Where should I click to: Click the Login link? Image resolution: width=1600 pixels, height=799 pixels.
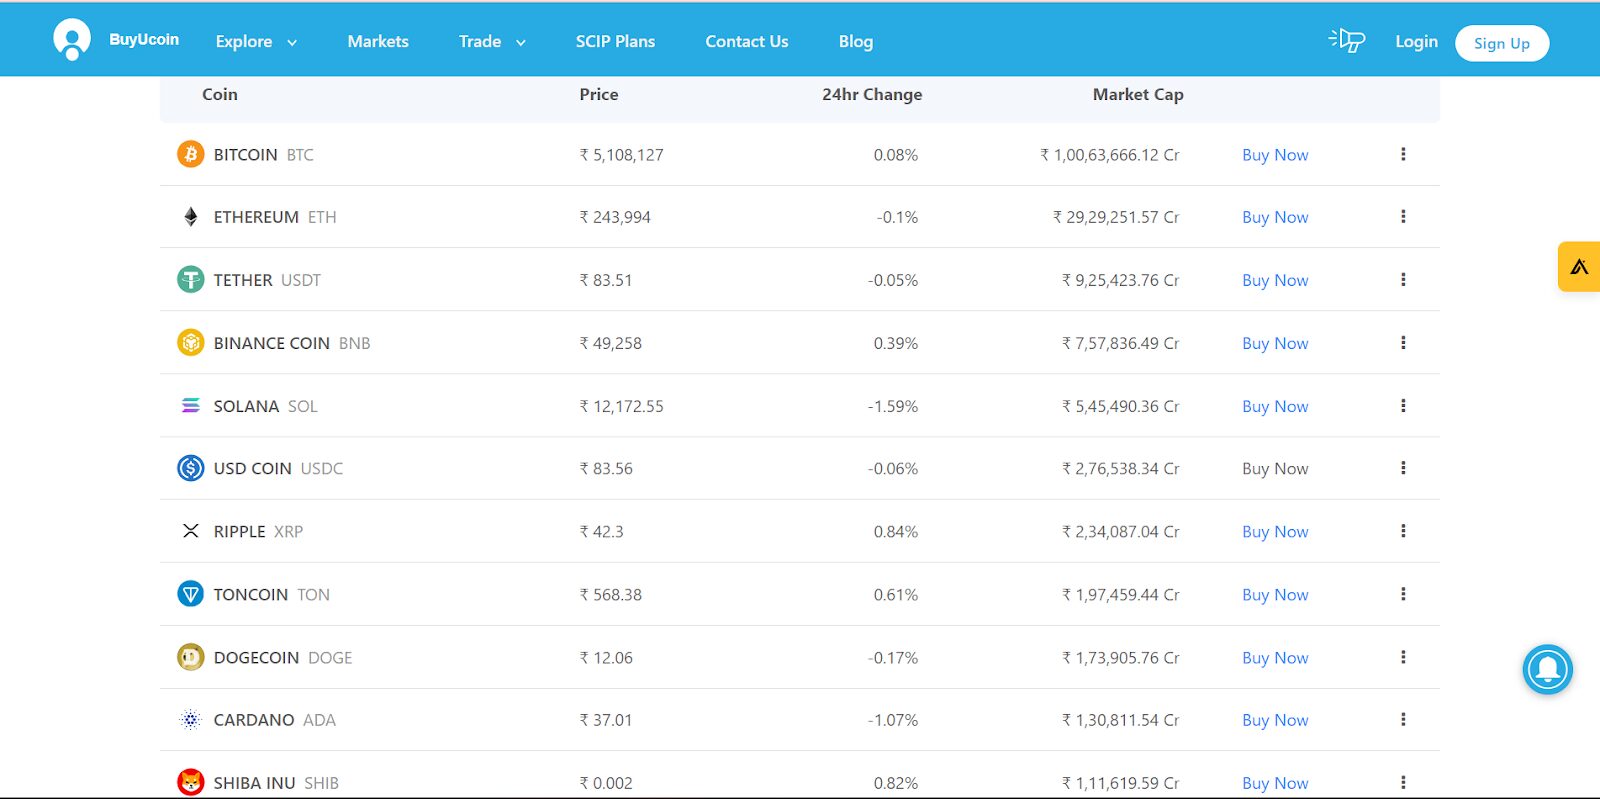[x=1416, y=41]
